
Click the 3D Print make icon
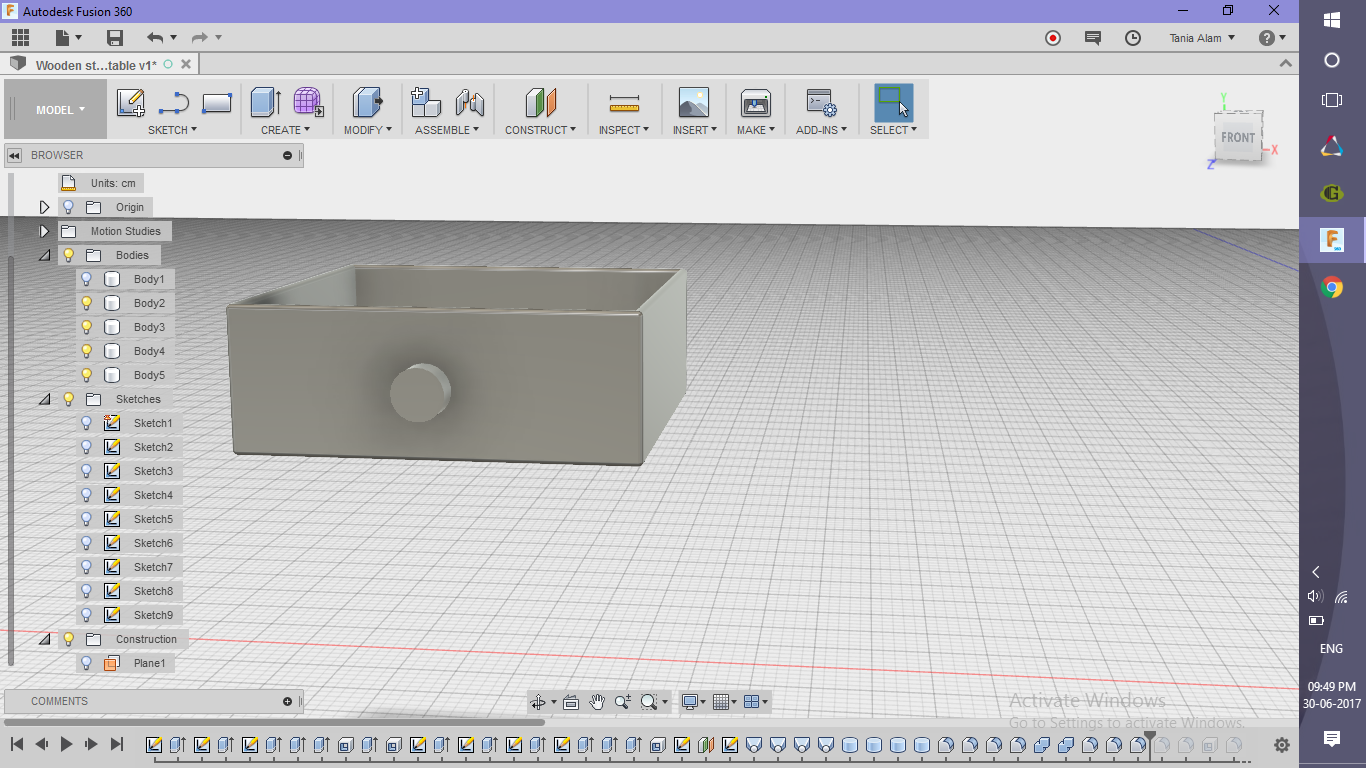[755, 103]
